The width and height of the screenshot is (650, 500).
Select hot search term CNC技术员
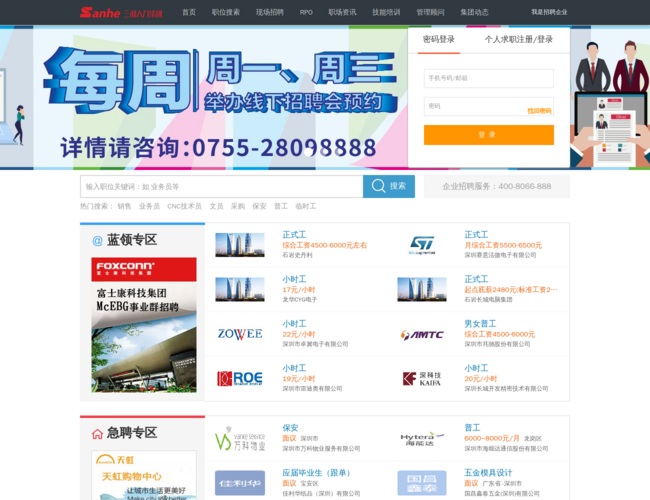pyautogui.click(x=184, y=206)
